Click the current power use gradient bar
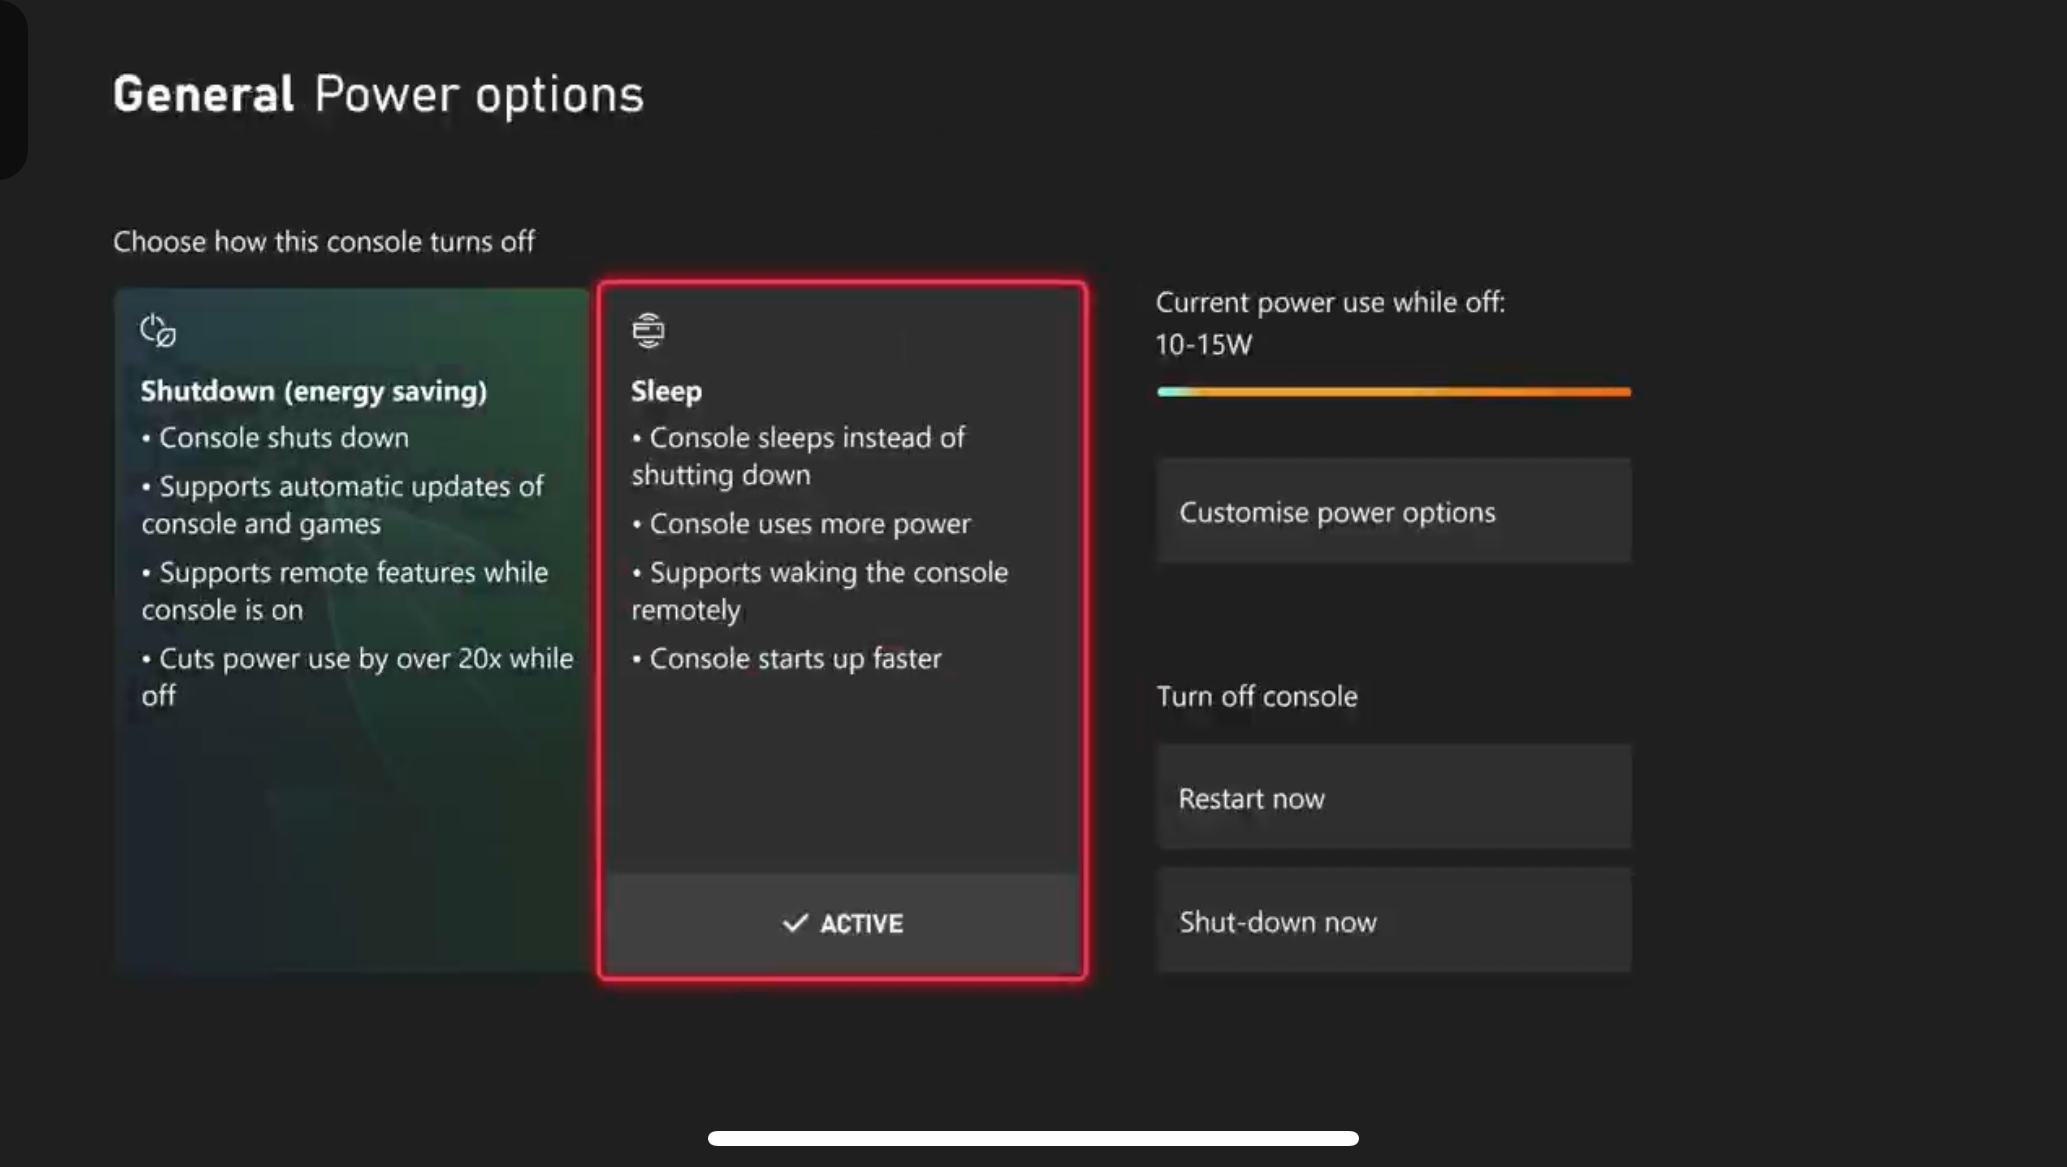The height and width of the screenshot is (1167, 2067). tap(1392, 391)
